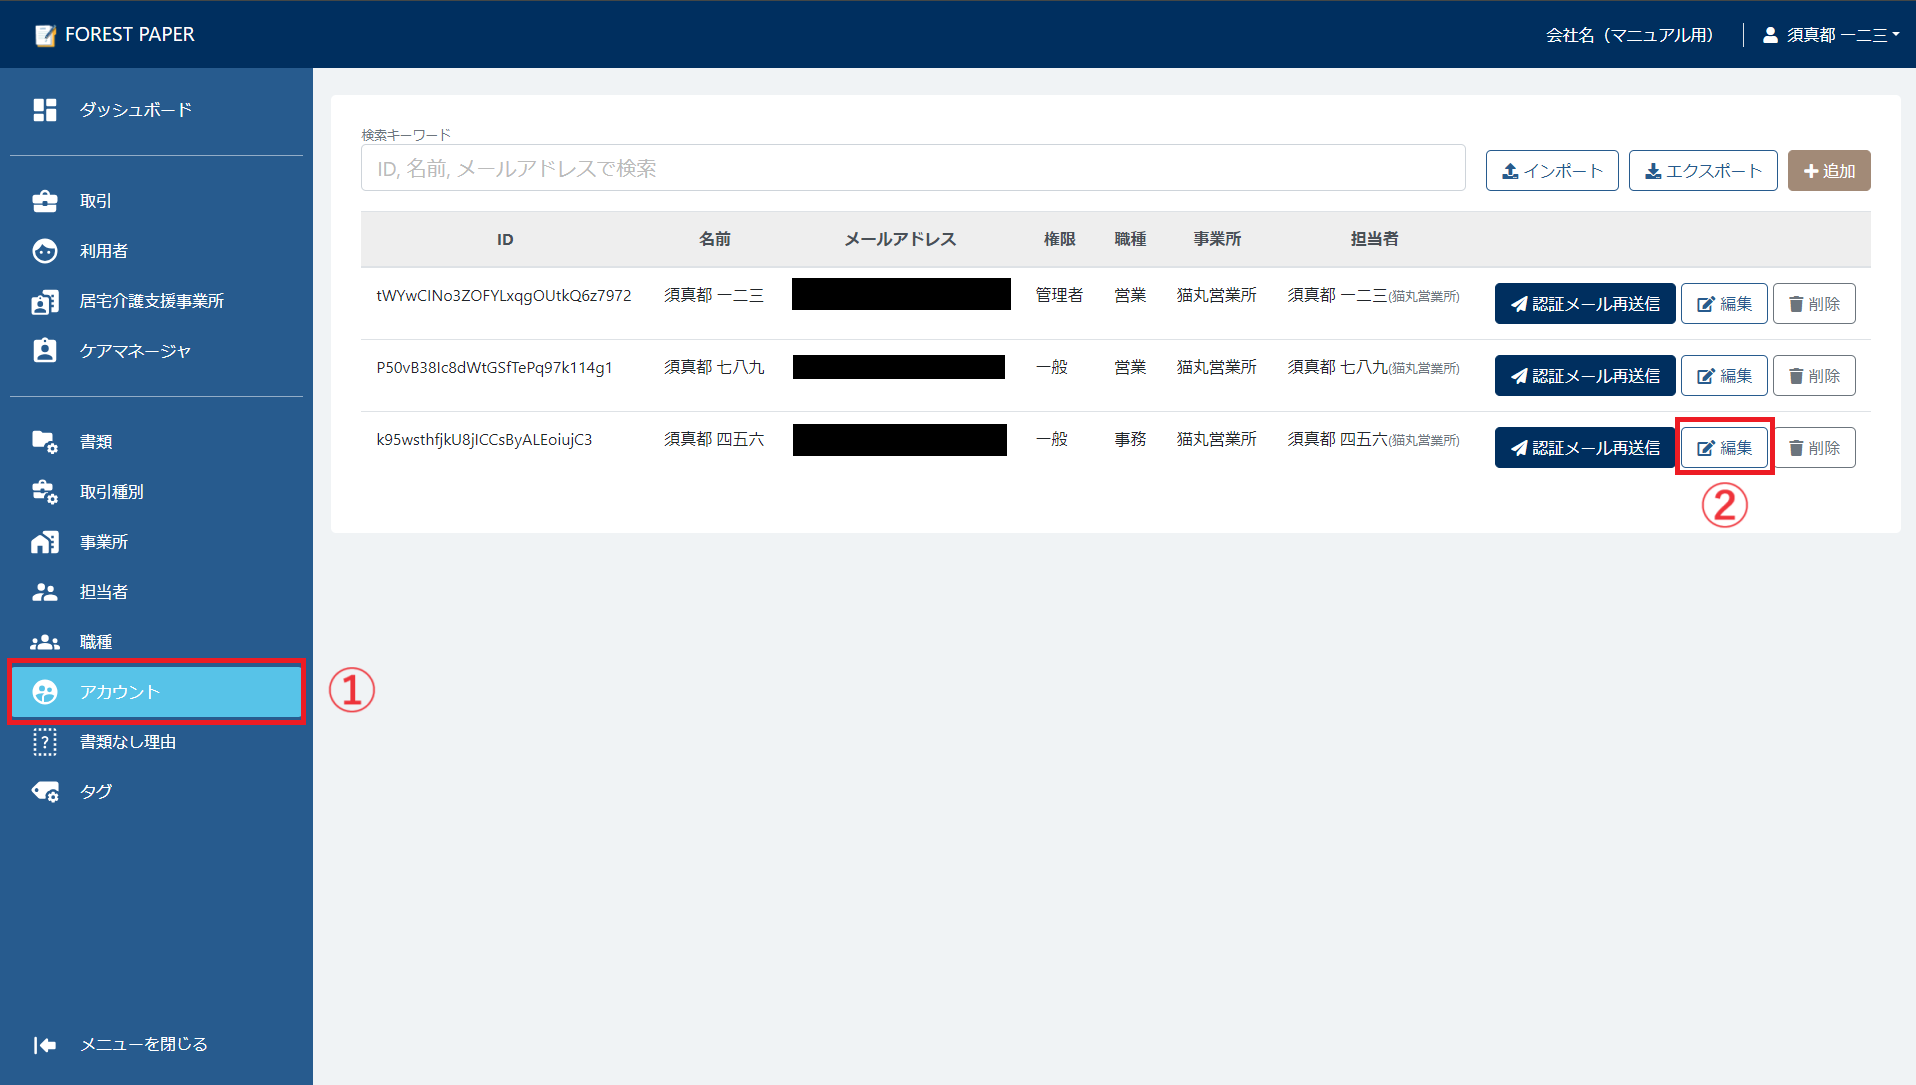Click the 追加 button to add account
This screenshot has height=1085, width=1916.
click(1828, 171)
